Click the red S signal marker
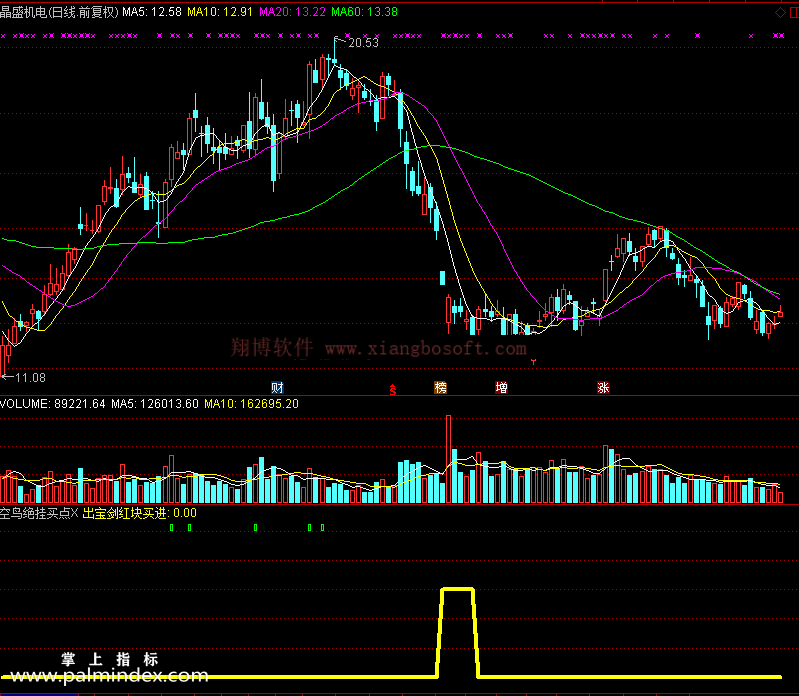Image resolution: width=799 pixels, height=696 pixels. coord(393,390)
